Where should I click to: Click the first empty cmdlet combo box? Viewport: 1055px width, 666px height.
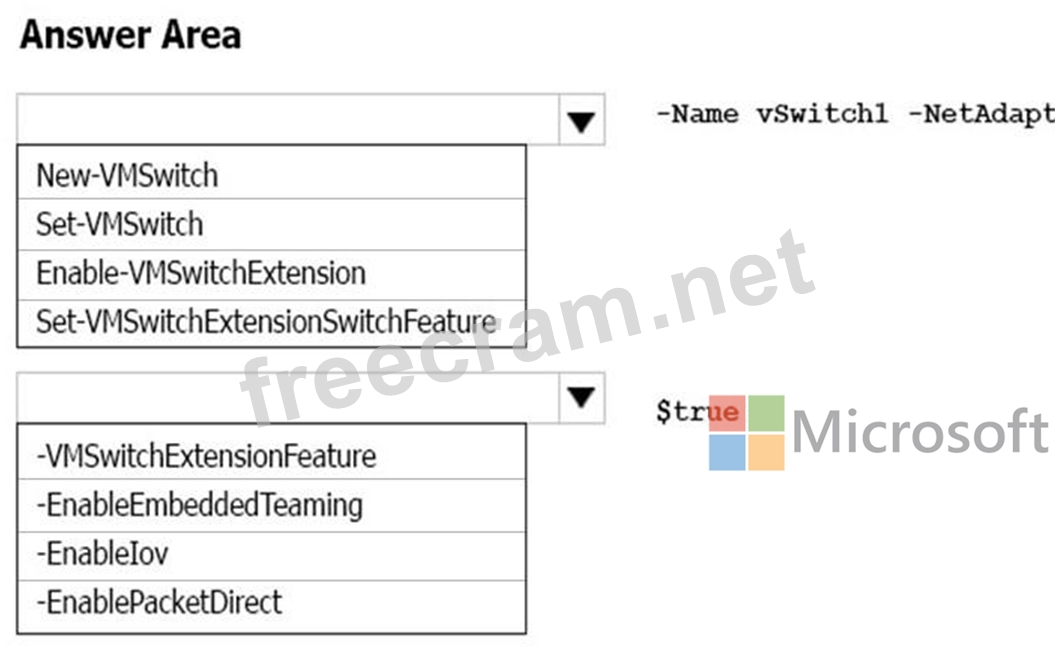[288, 120]
